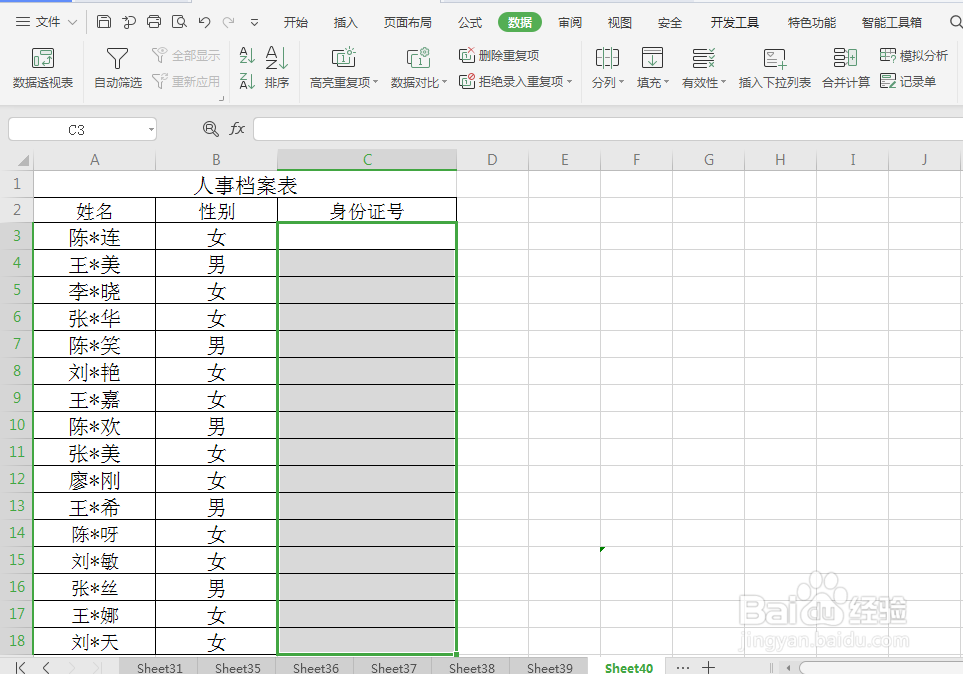Viewport: 963px width, 674px height.
Task: Select the 拒绝录入重复项 reject duplicates tool
Action: pos(510,80)
